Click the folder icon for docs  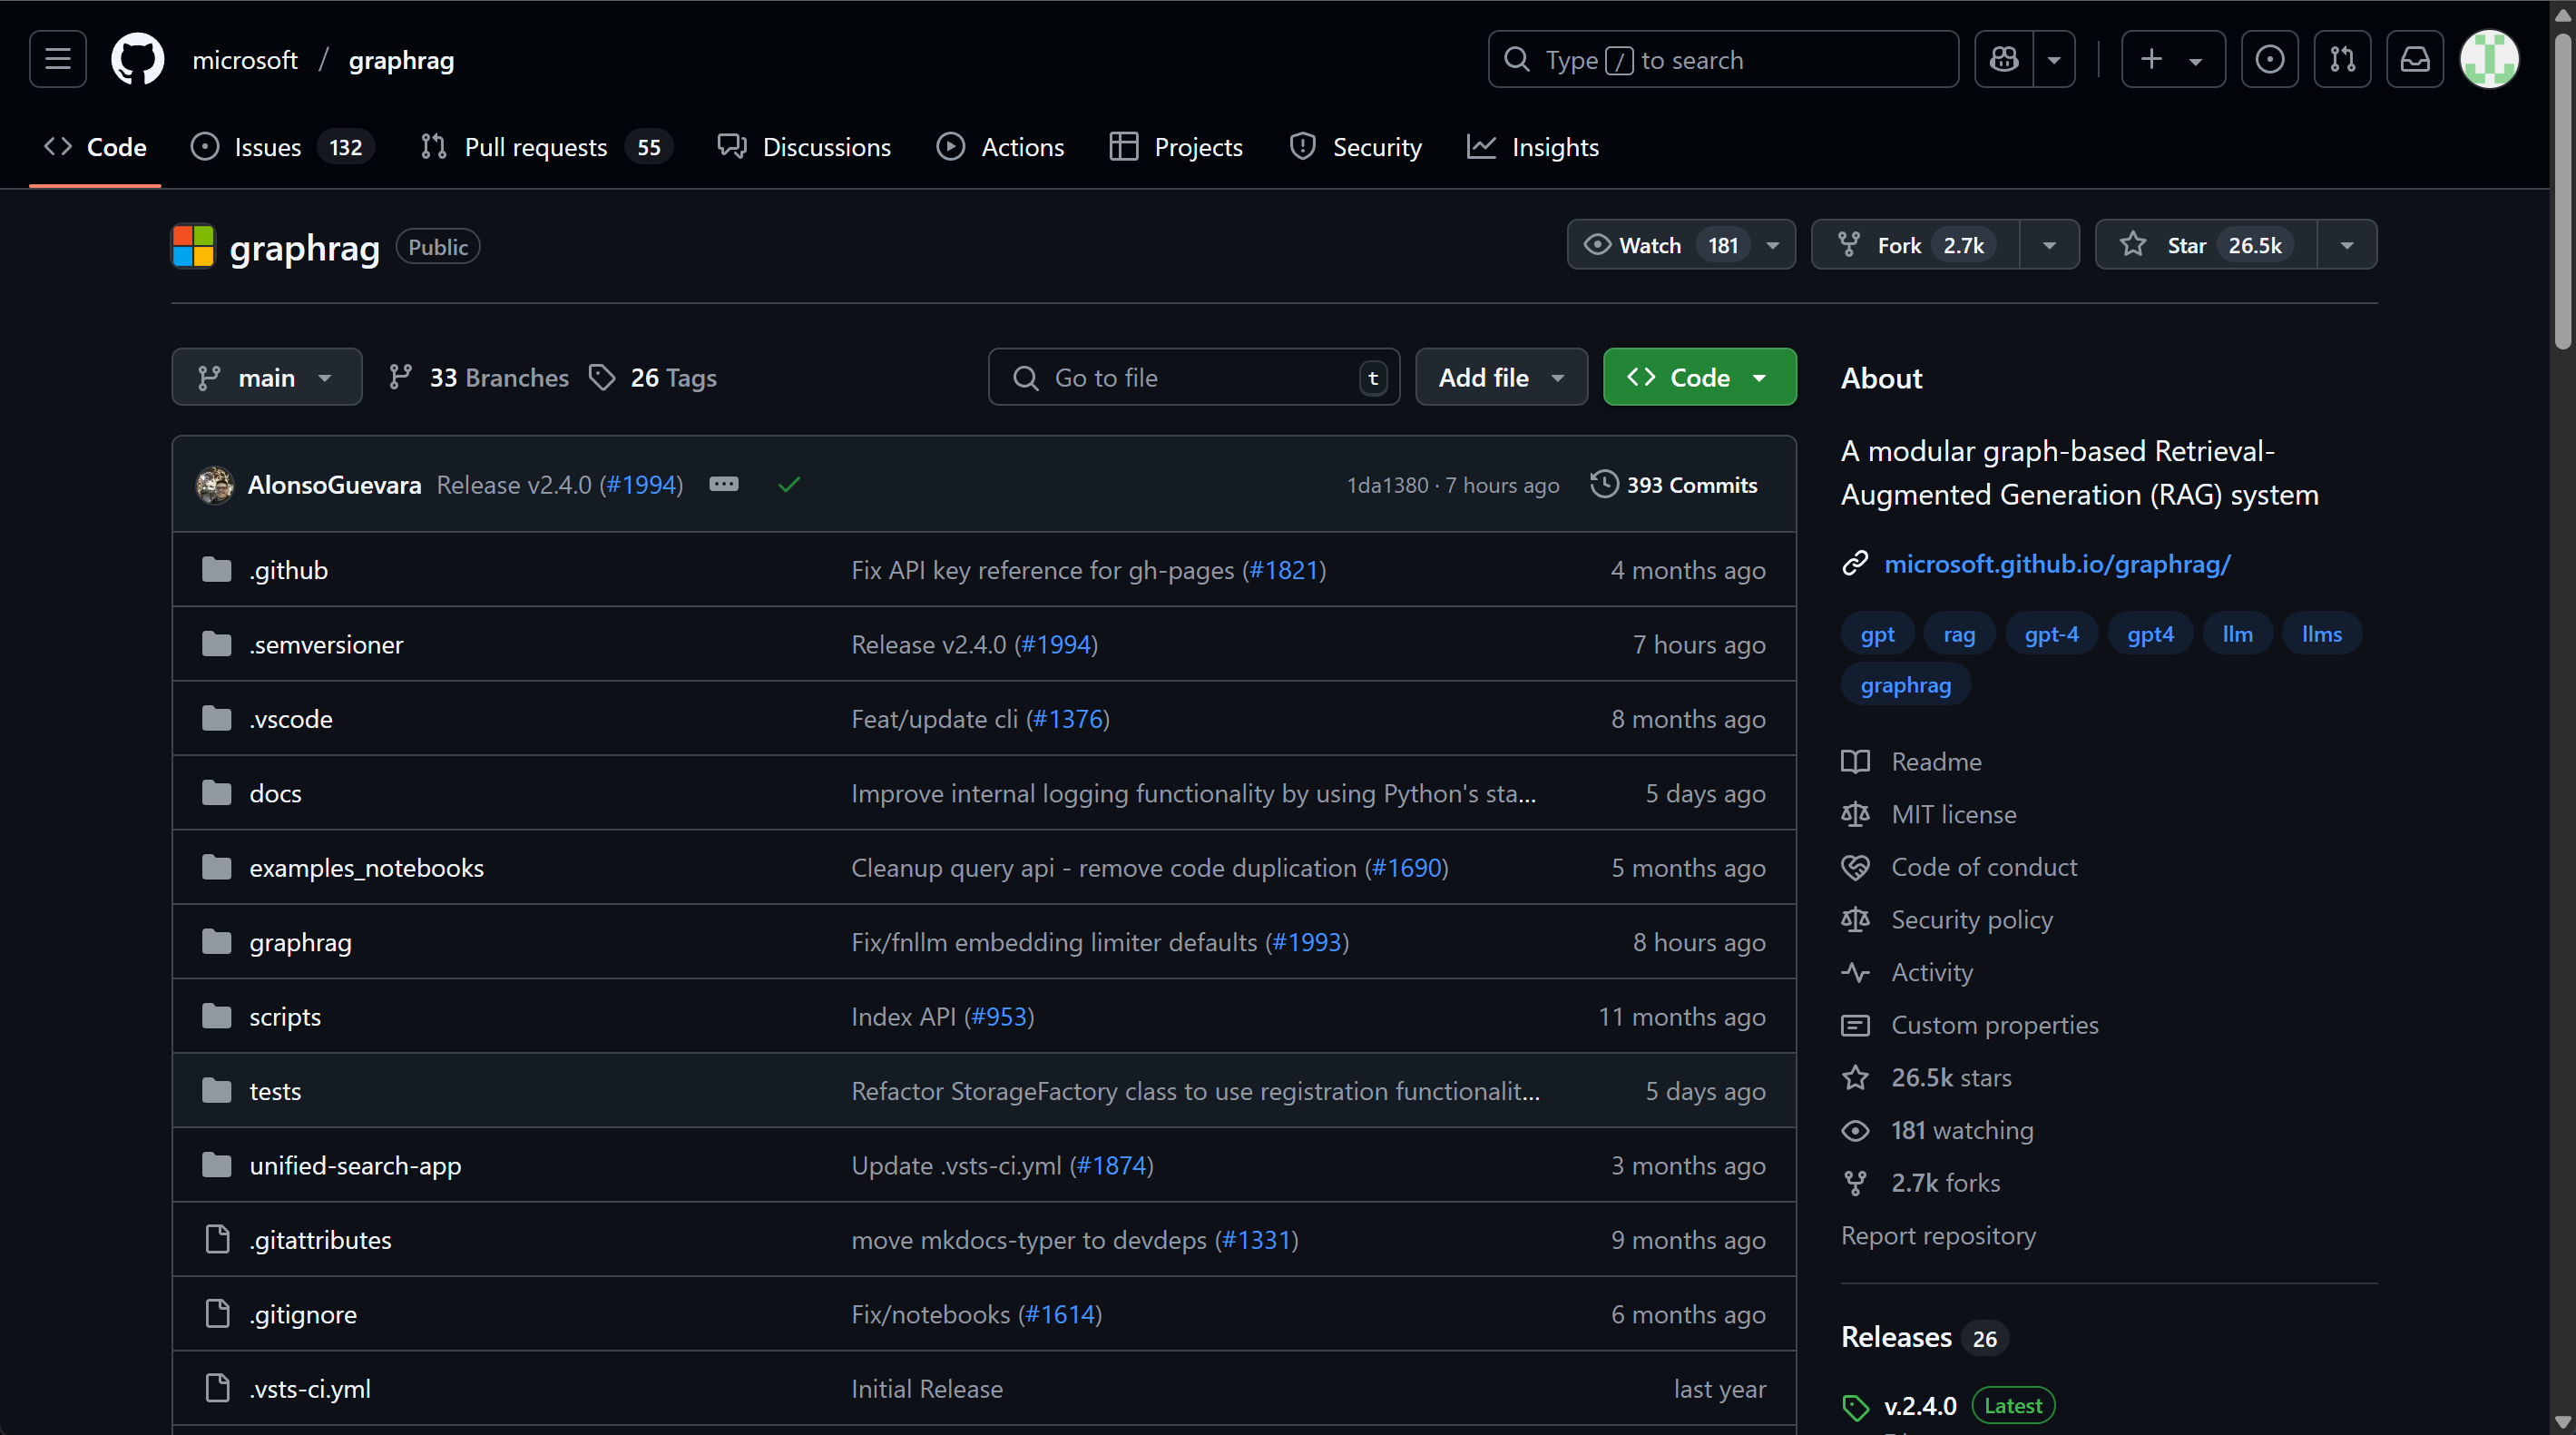tap(217, 793)
